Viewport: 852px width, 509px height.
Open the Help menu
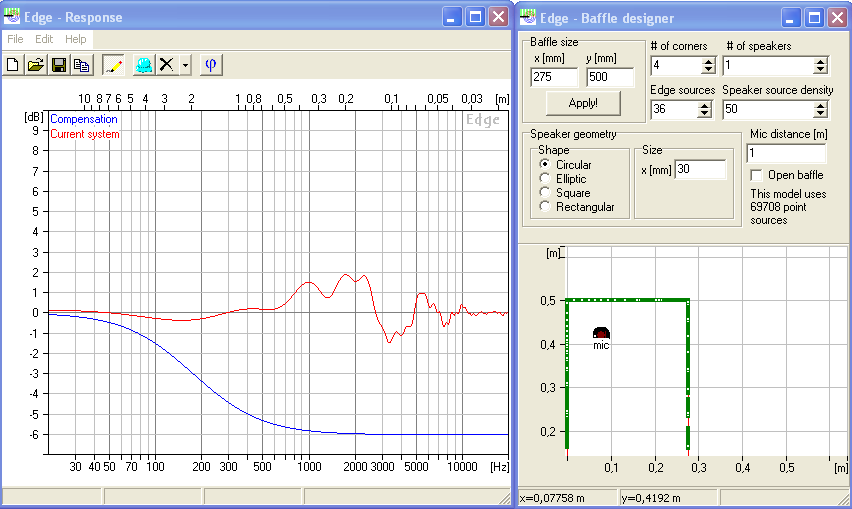pyautogui.click(x=76, y=39)
